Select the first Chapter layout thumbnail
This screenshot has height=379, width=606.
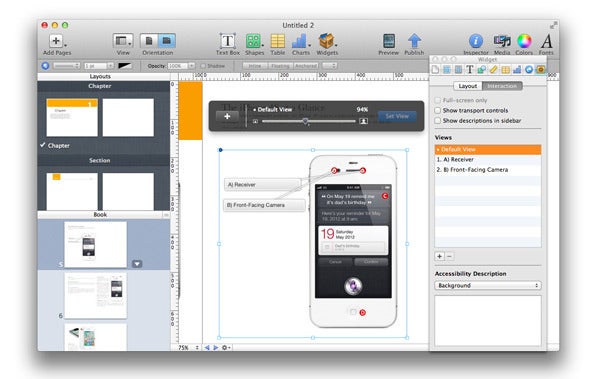click(72, 117)
